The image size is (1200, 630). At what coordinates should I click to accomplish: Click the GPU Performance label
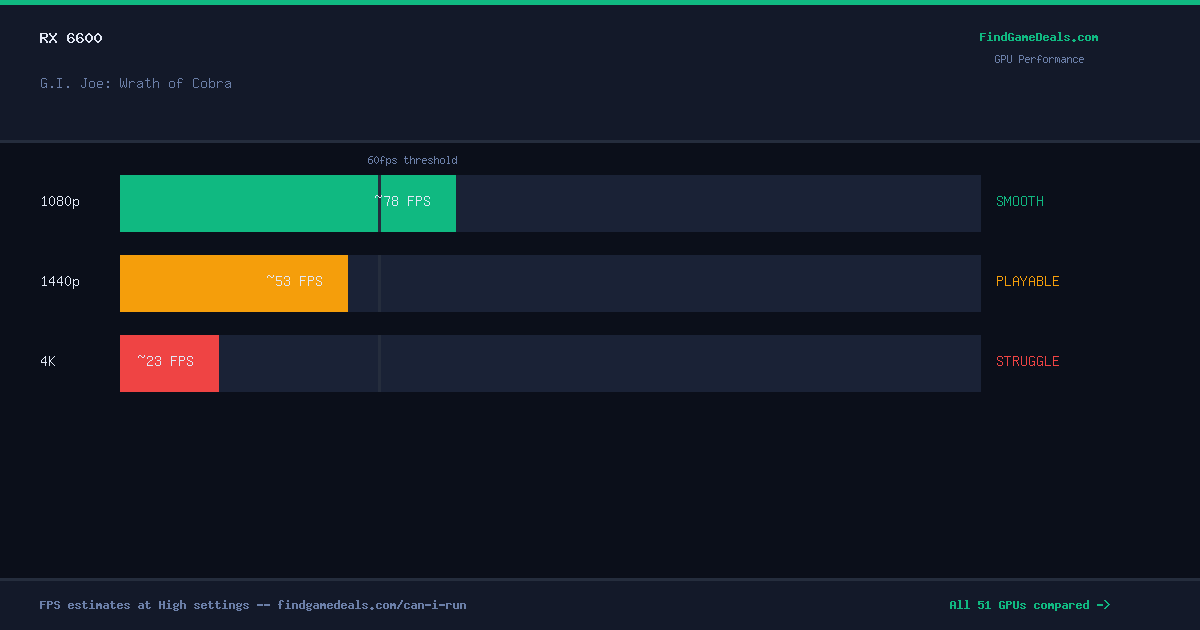click(1039, 59)
